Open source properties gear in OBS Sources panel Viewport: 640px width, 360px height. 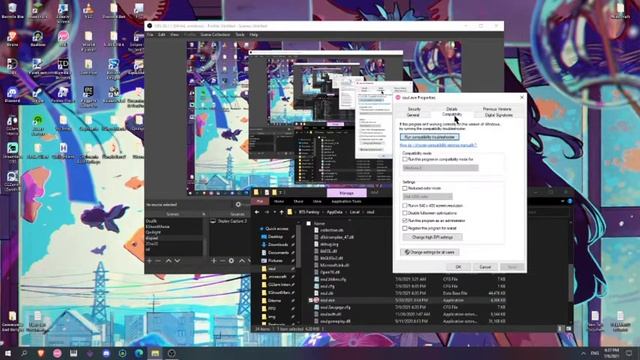[231, 261]
